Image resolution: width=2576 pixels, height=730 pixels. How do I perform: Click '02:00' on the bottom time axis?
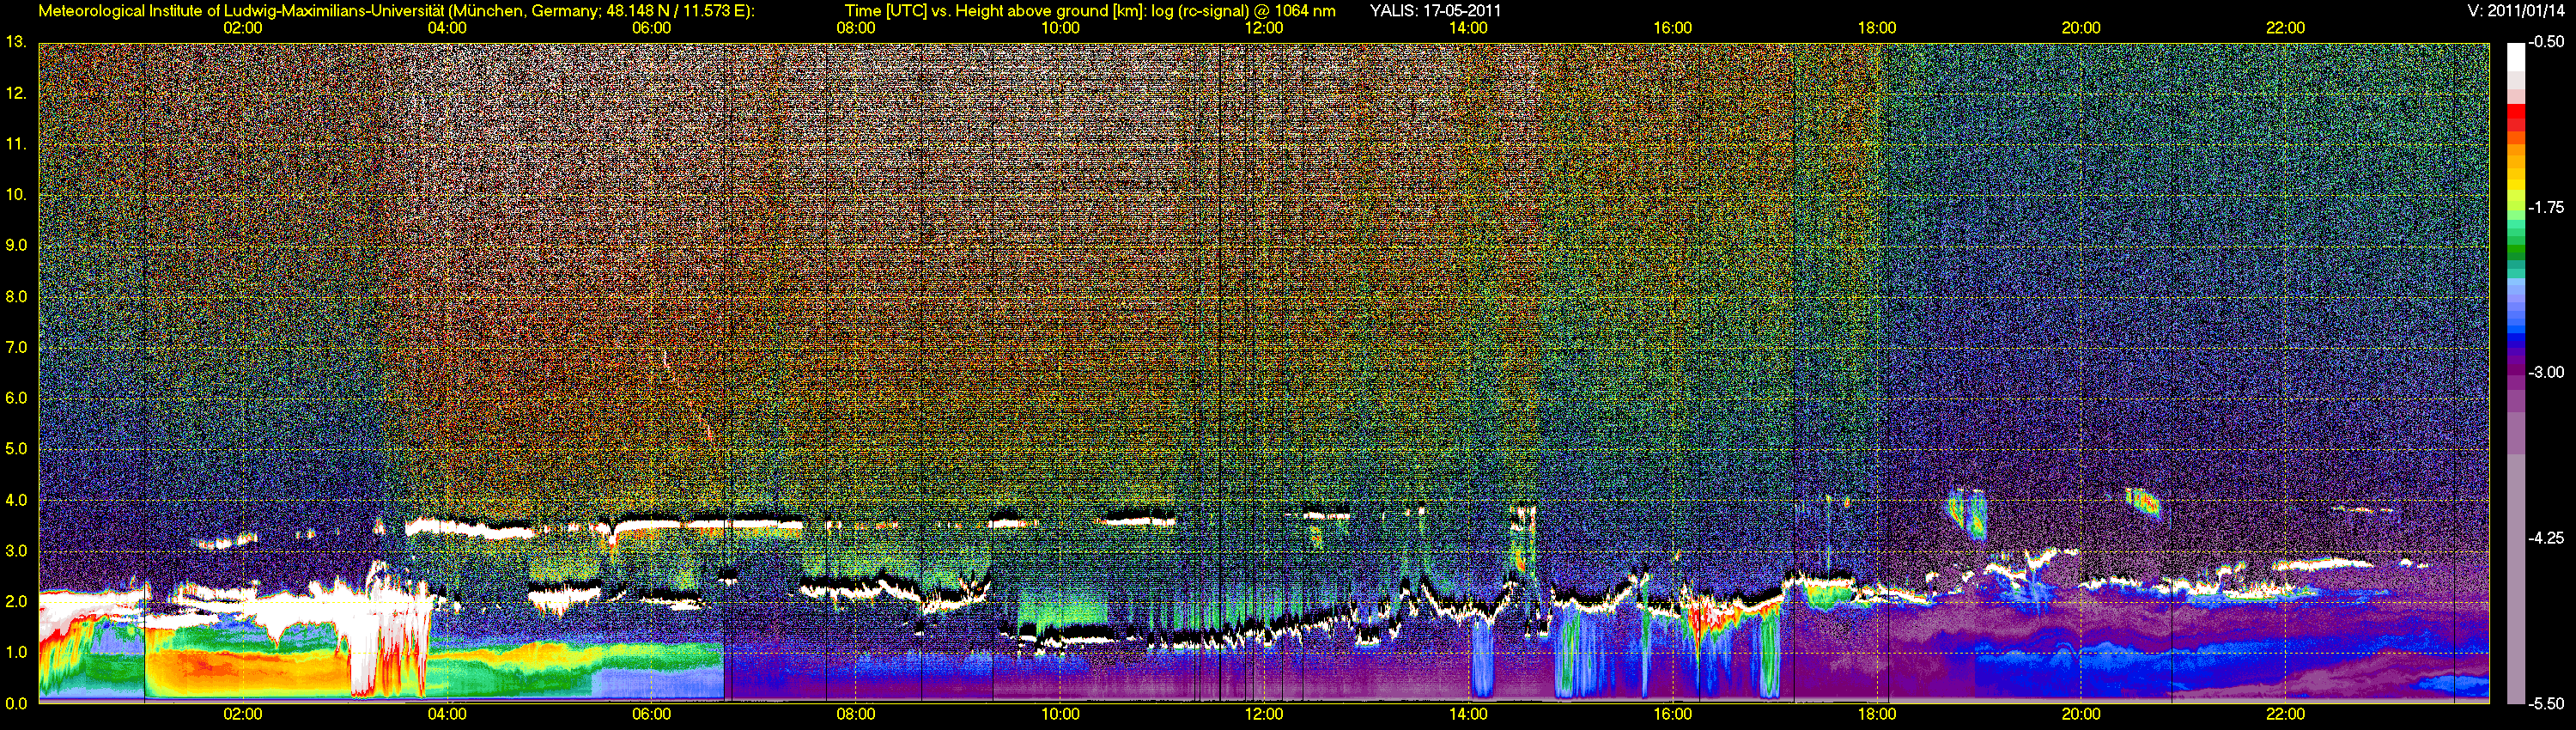243,714
